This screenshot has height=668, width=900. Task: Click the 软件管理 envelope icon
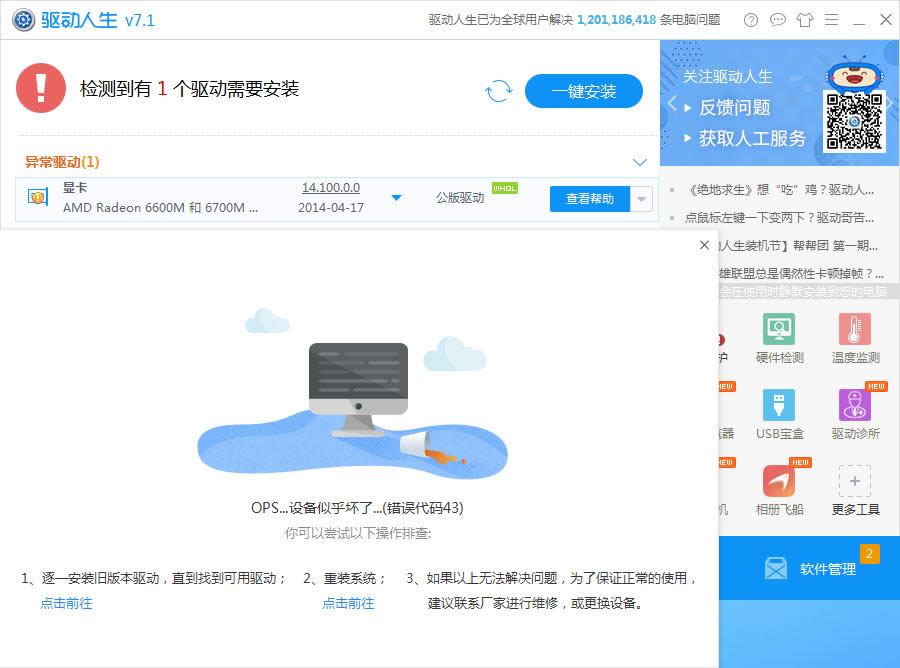pos(776,569)
